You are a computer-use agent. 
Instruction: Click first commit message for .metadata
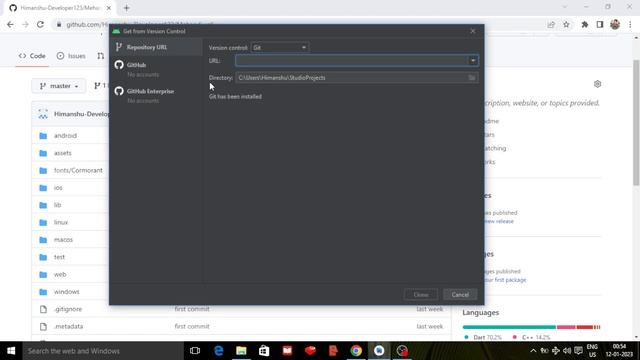click(x=192, y=327)
